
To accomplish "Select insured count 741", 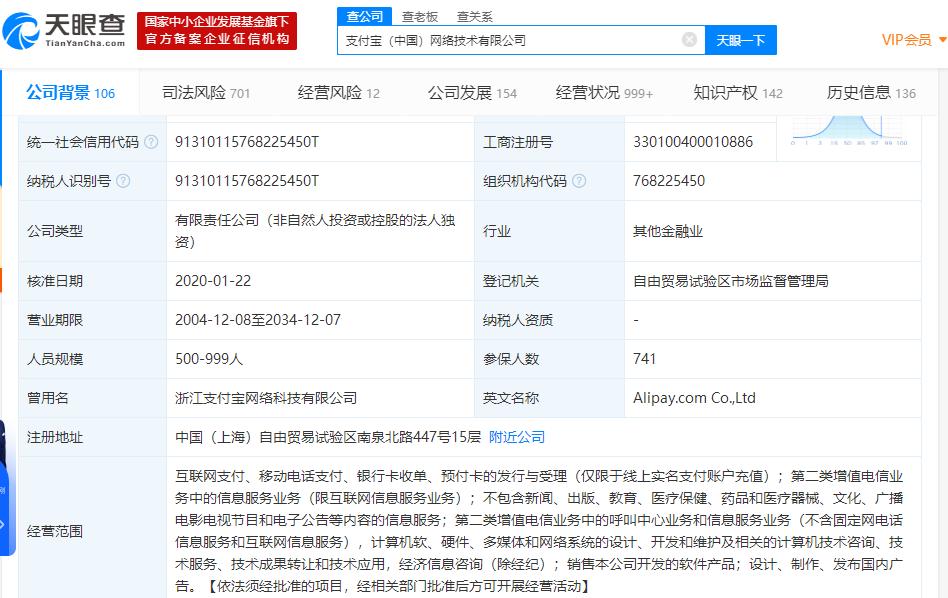I will [x=644, y=359].
